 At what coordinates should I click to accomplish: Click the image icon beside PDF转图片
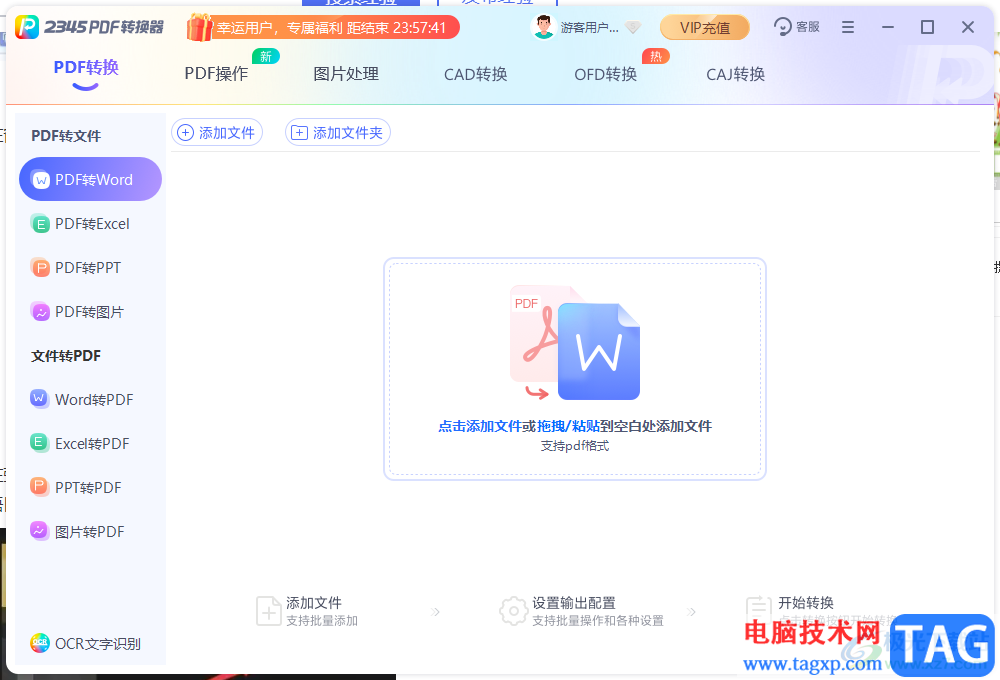point(40,312)
